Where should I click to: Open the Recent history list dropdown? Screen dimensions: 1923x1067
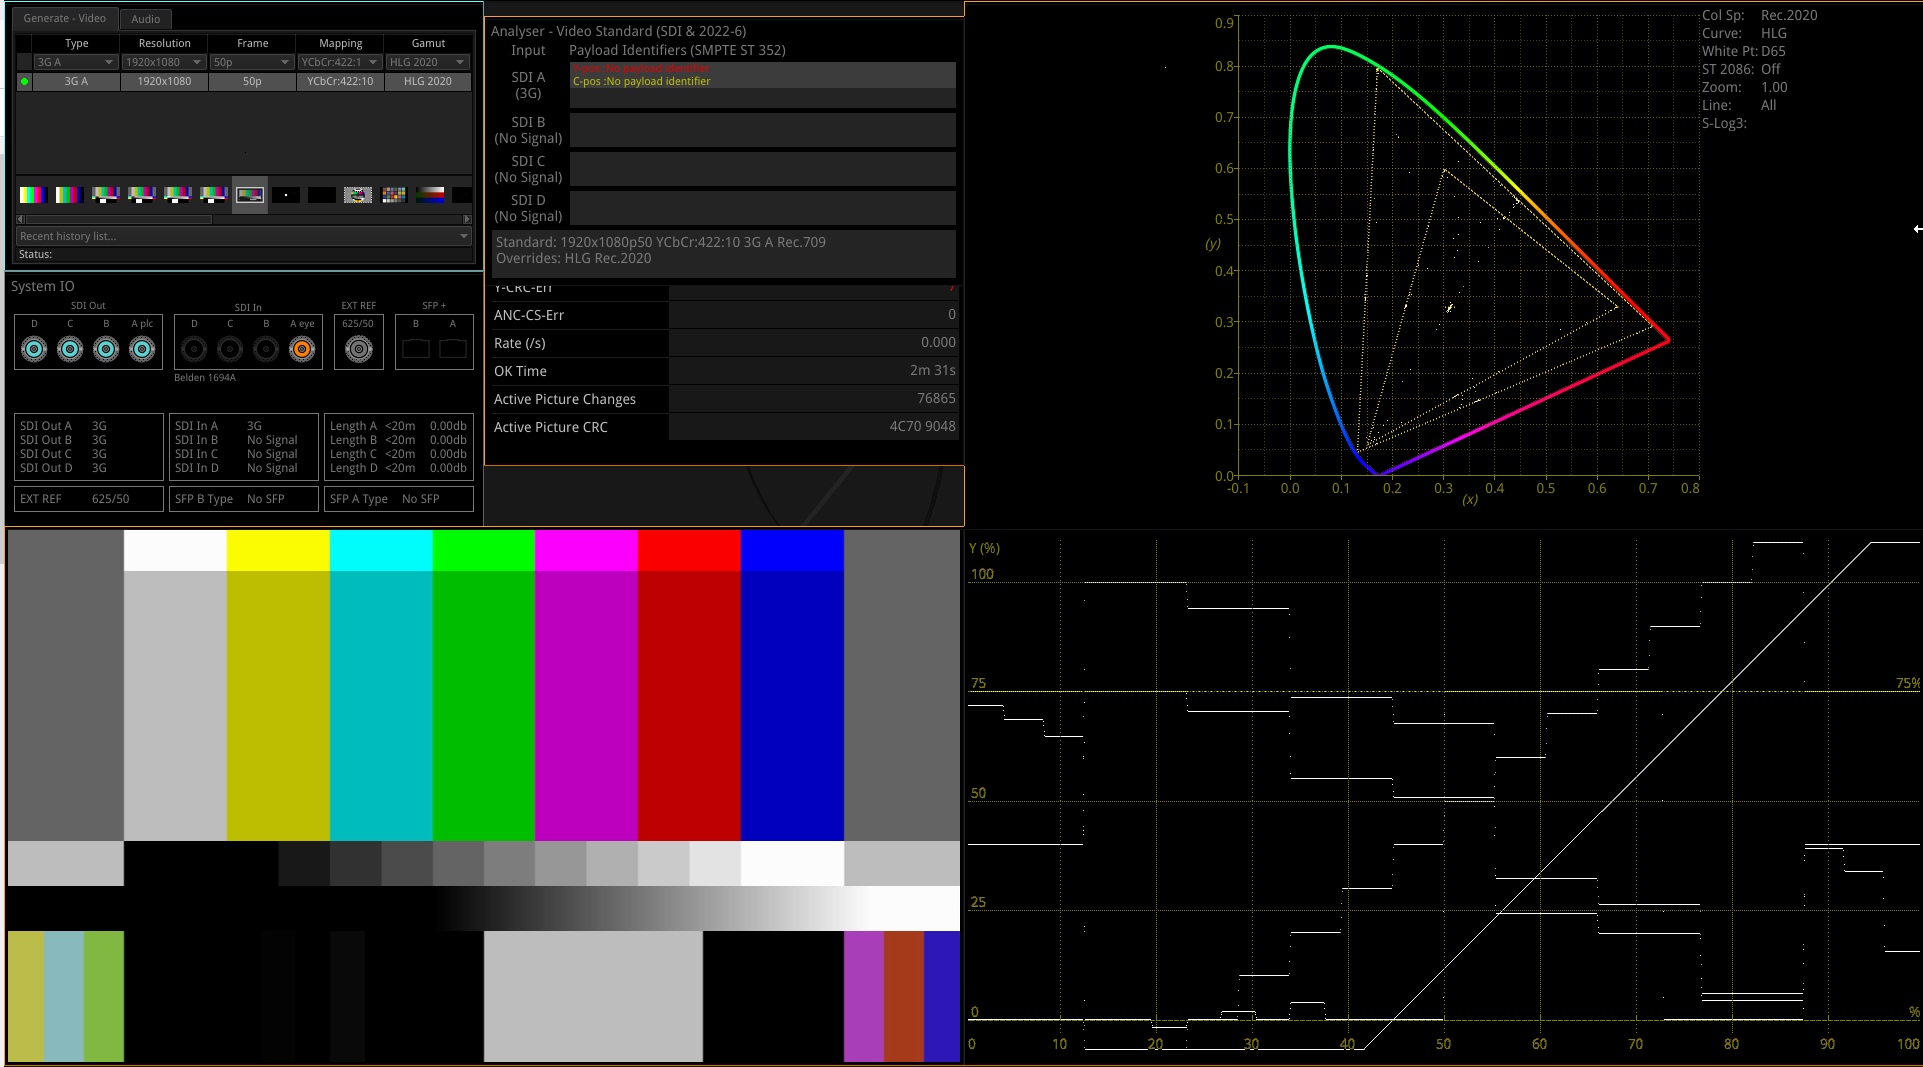click(x=243, y=236)
